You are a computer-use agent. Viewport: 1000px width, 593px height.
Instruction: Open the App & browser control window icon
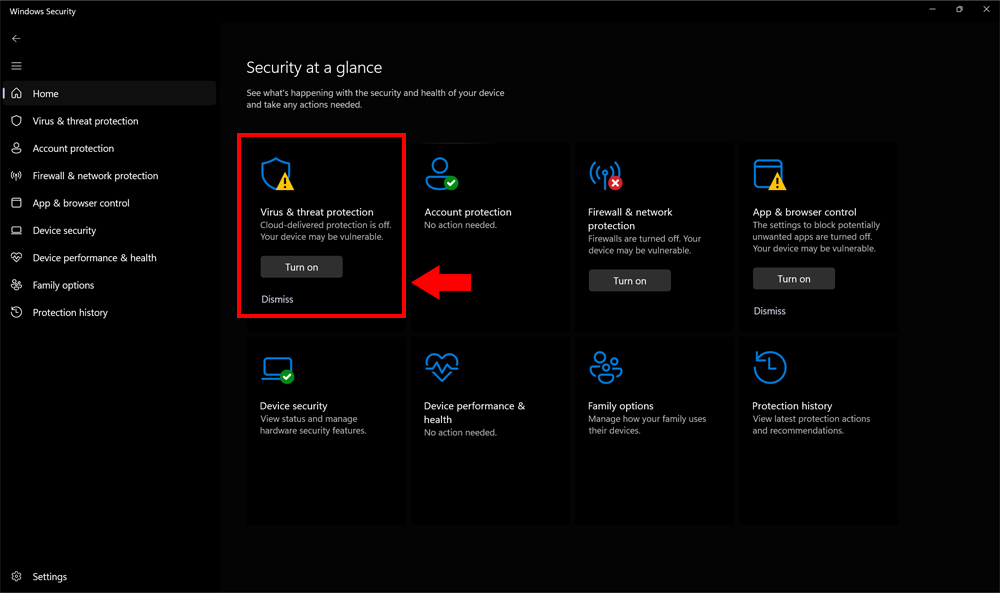(x=769, y=174)
